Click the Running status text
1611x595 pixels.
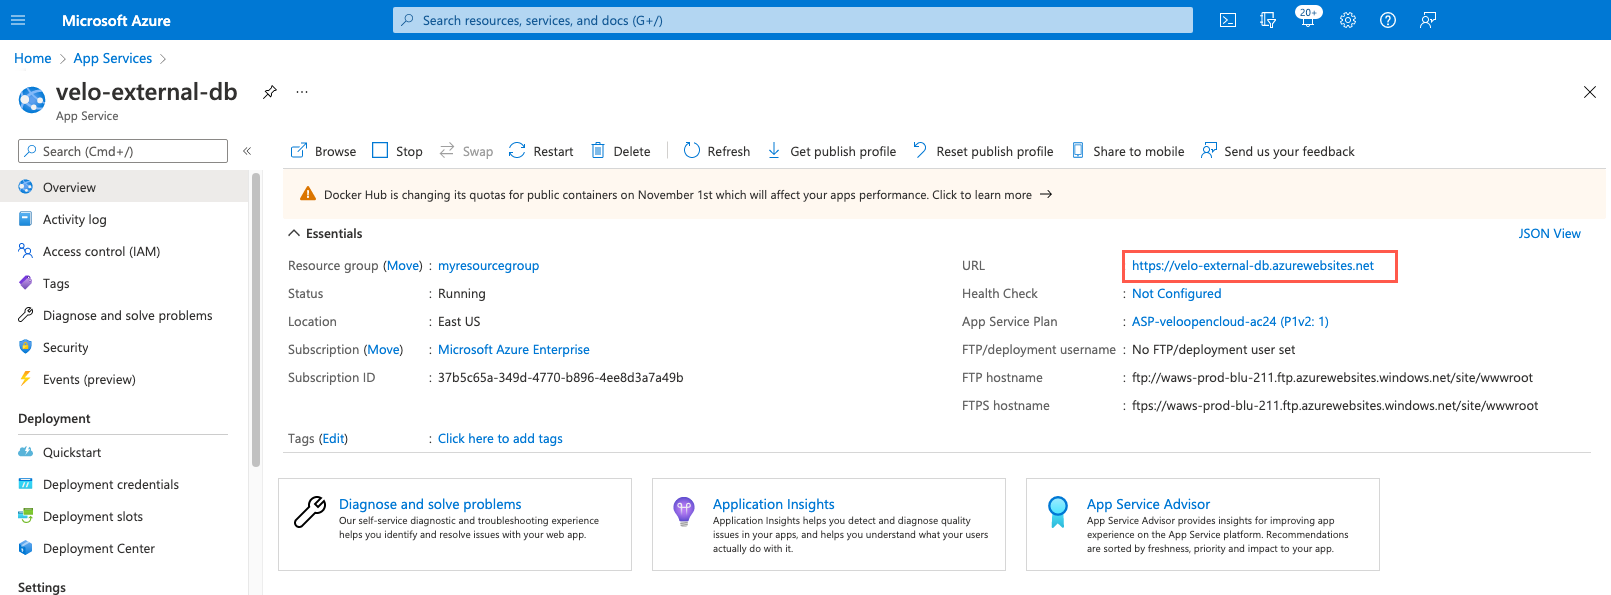(462, 293)
